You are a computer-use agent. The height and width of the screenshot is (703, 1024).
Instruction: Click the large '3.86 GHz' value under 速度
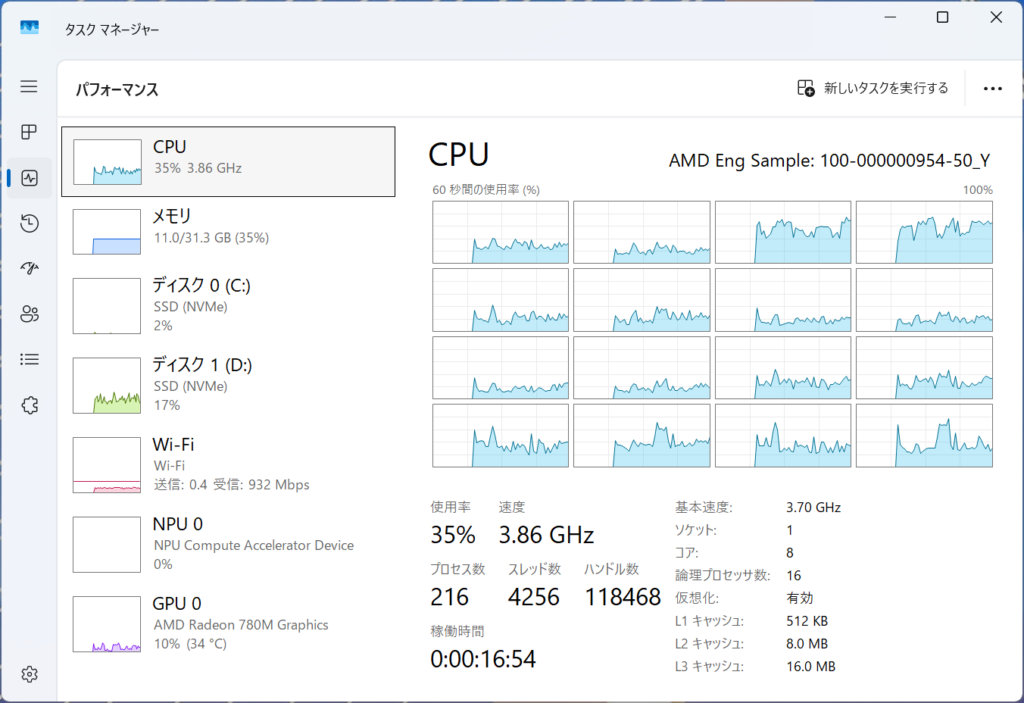(x=546, y=534)
